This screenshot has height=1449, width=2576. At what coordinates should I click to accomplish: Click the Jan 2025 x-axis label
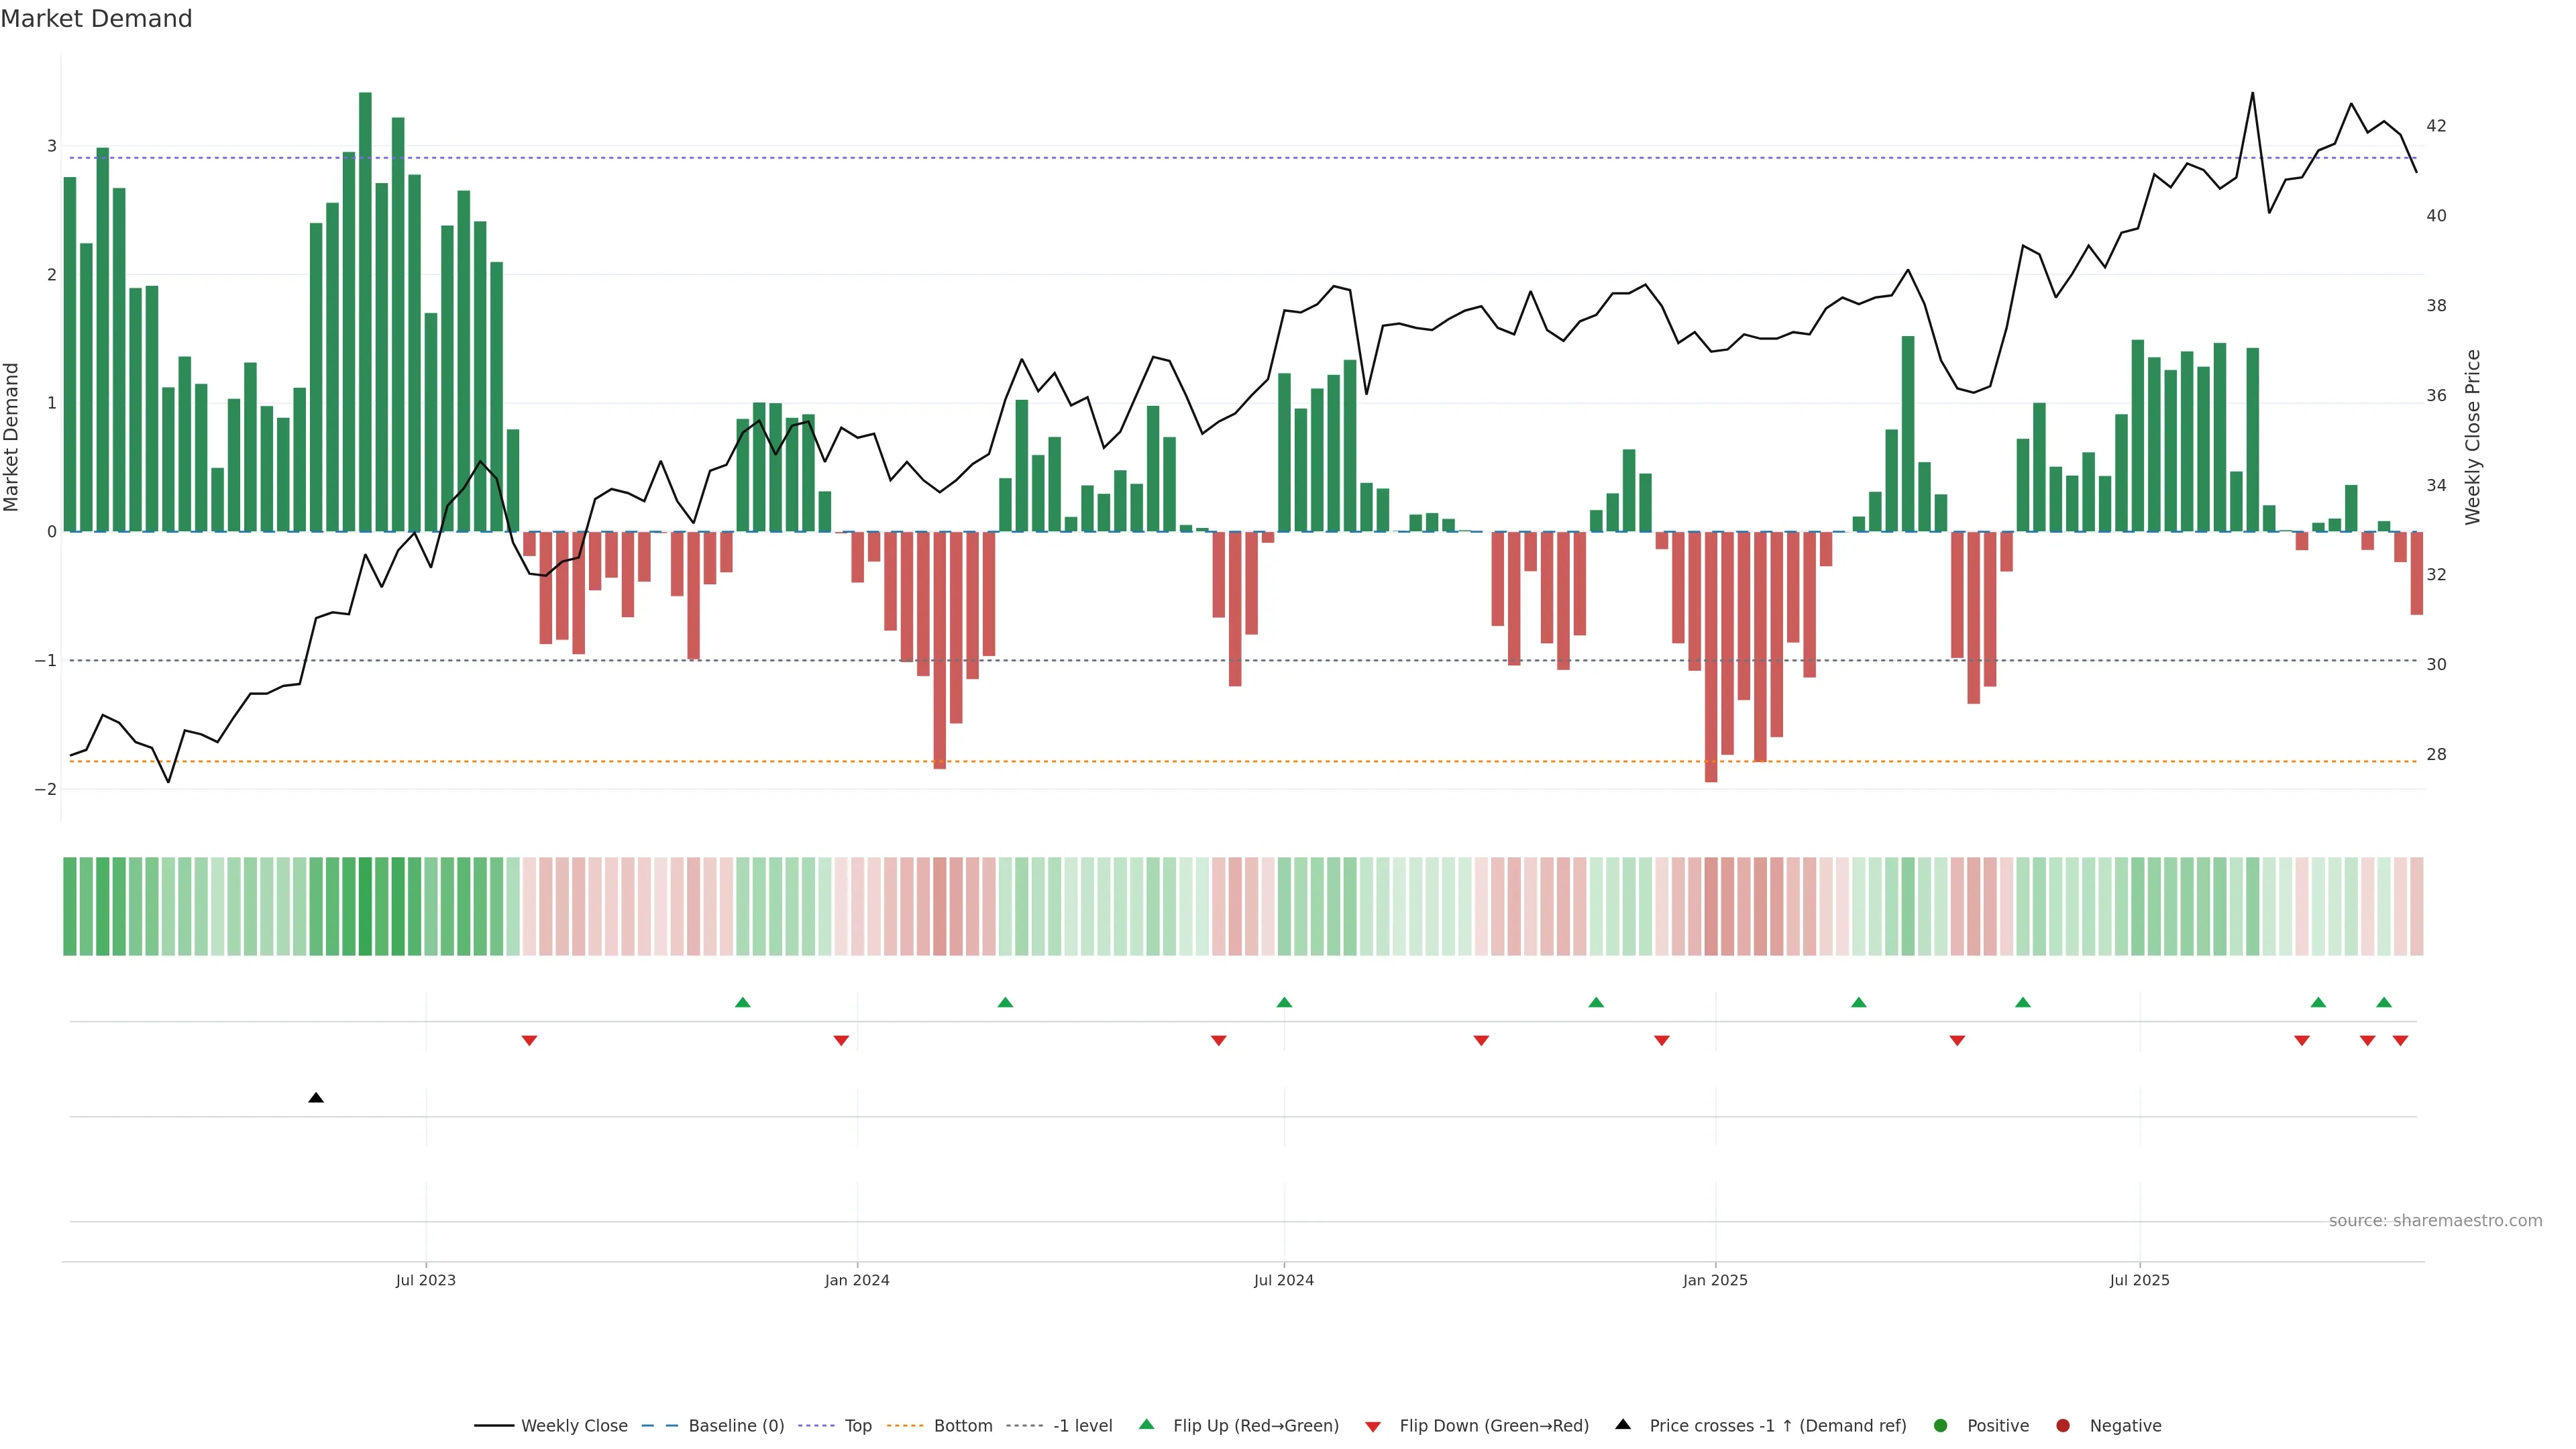click(1715, 1281)
